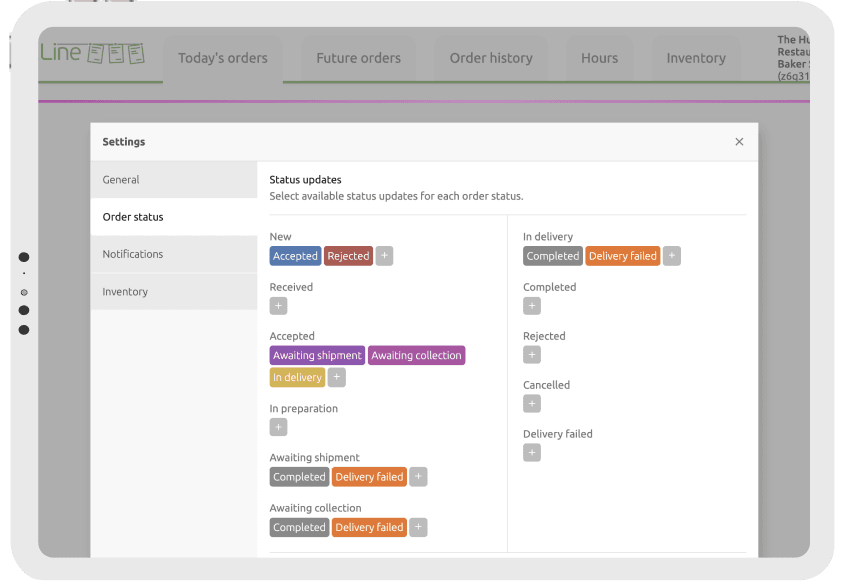Add an option under Rejected
844x581 pixels.
(x=531, y=354)
